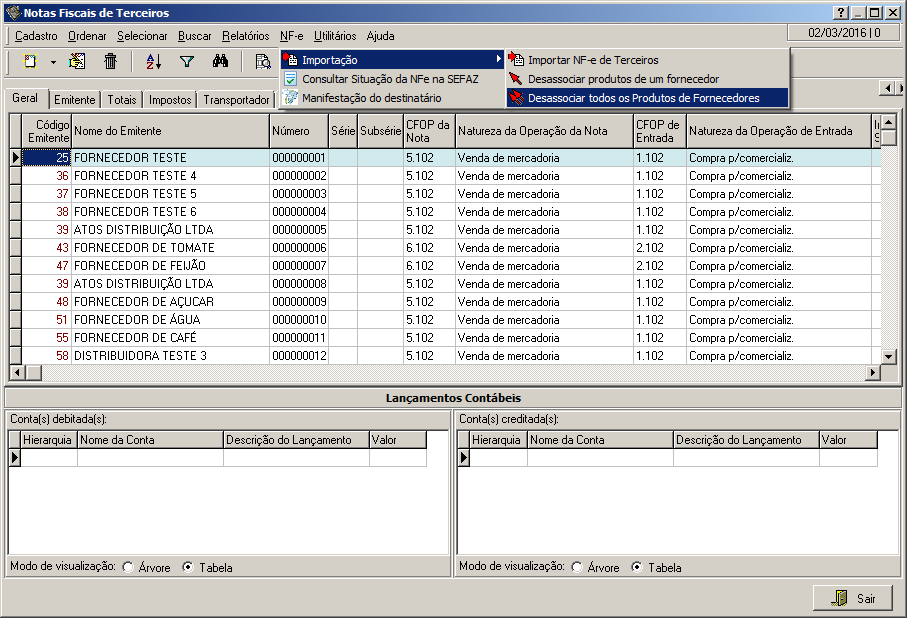Click the new record toolbar icon
This screenshot has height=618, width=907.
tap(30, 61)
